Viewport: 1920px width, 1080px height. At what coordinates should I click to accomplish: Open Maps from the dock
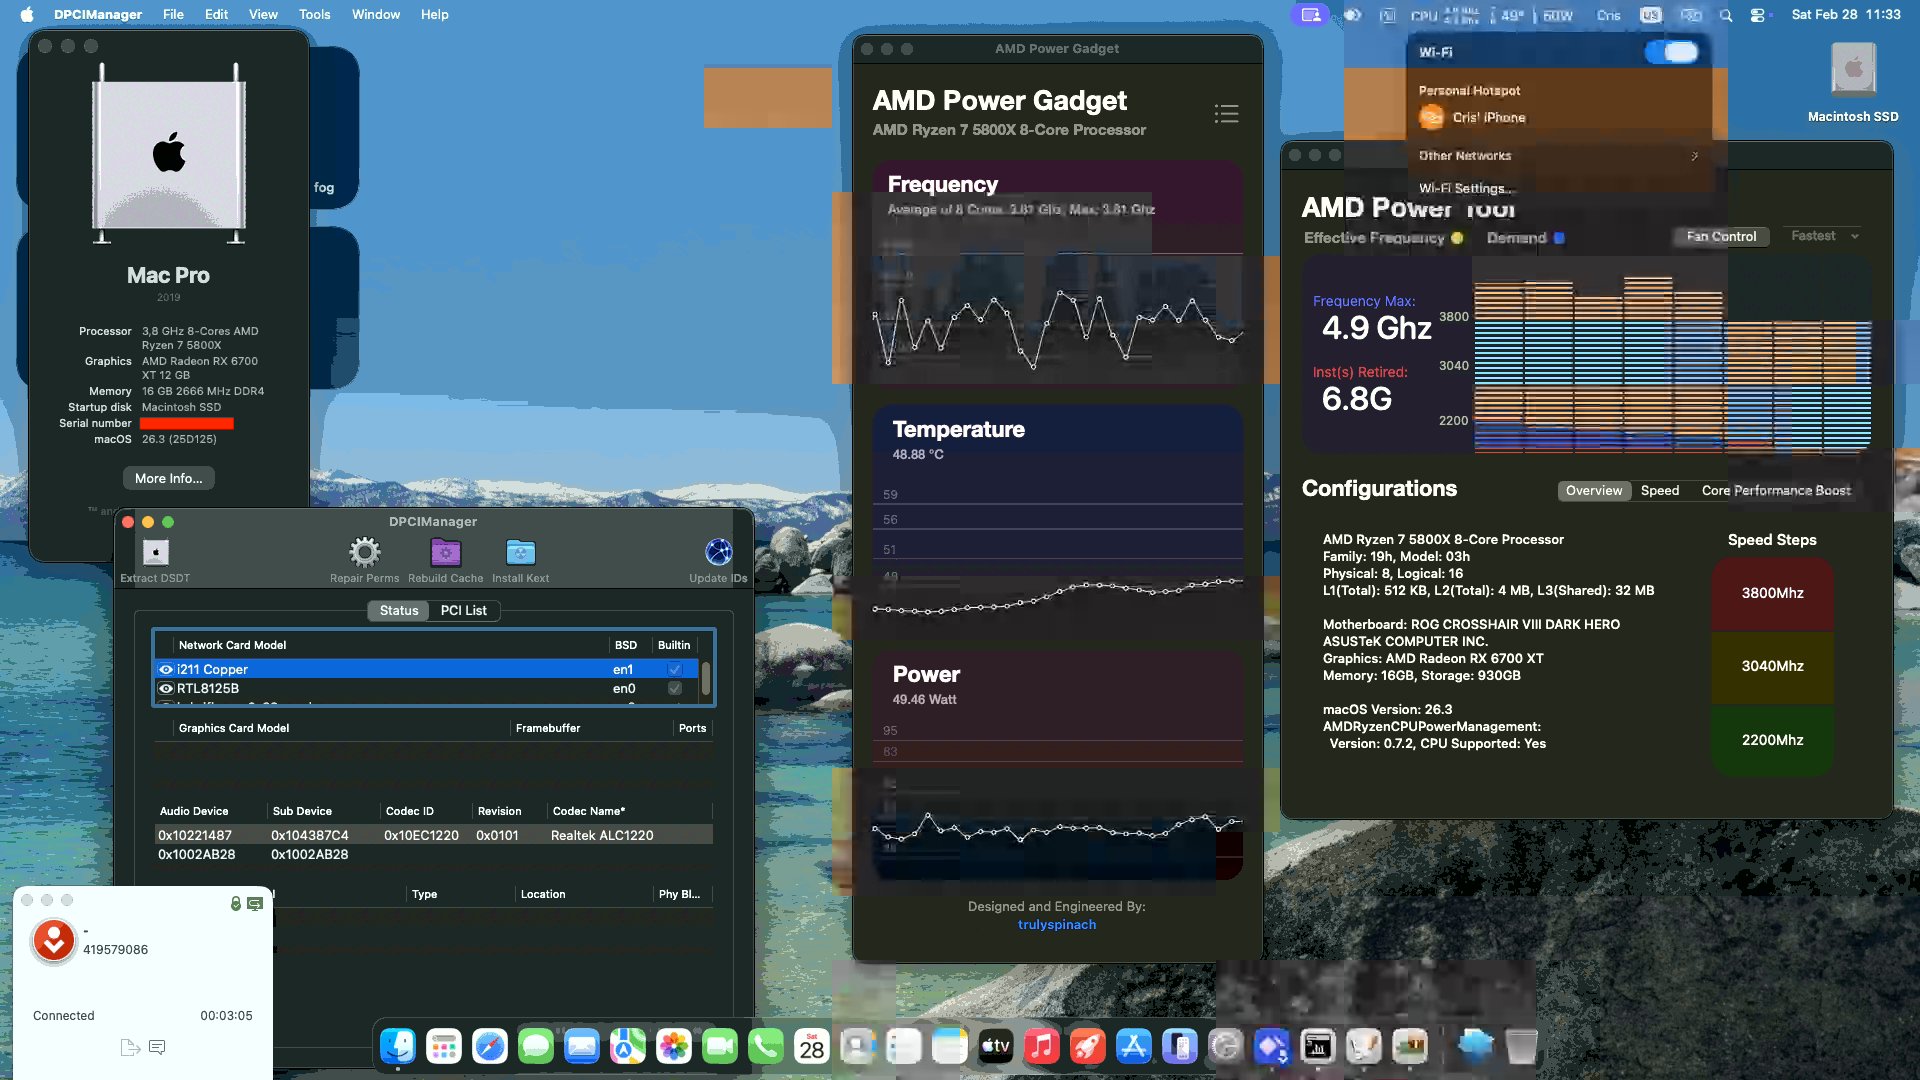pyautogui.click(x=628, y=1047)
